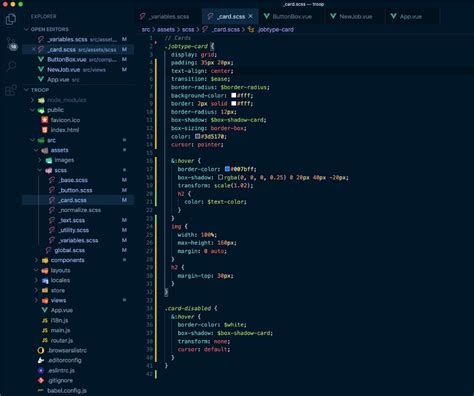Open _text.scss from the file tree
This screenshot has height=396, width=474.
[x=78, y=220]
